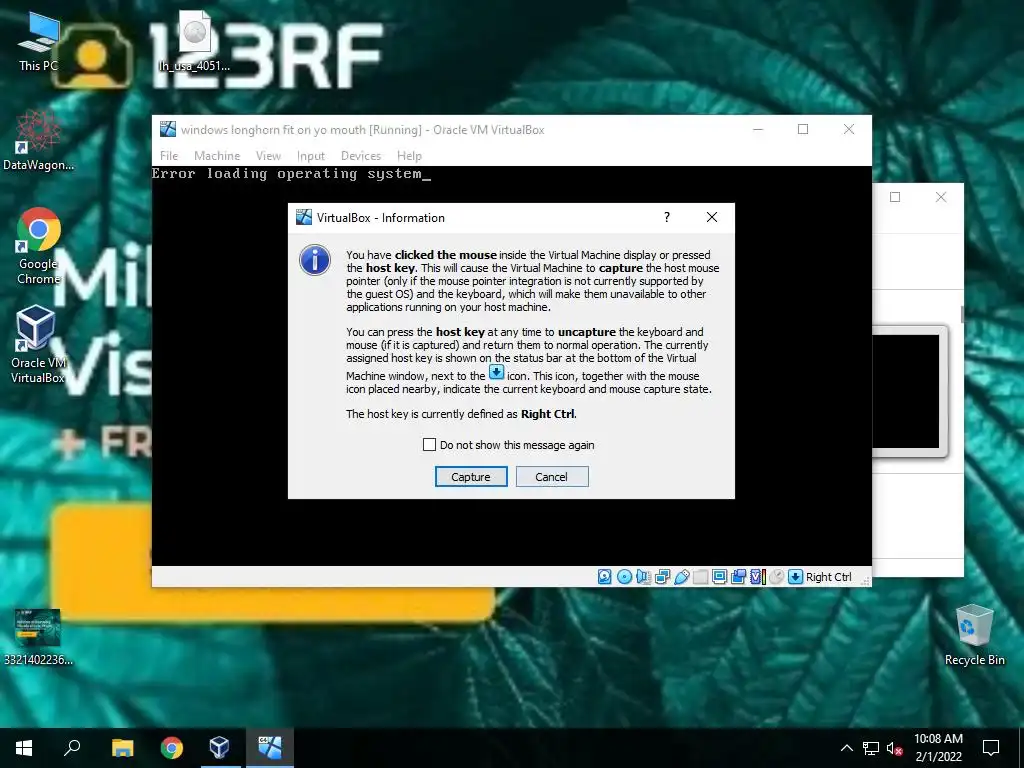1024x768 pixels.
Task: Open the Devices menu
Action: click(x=360, y=156)
